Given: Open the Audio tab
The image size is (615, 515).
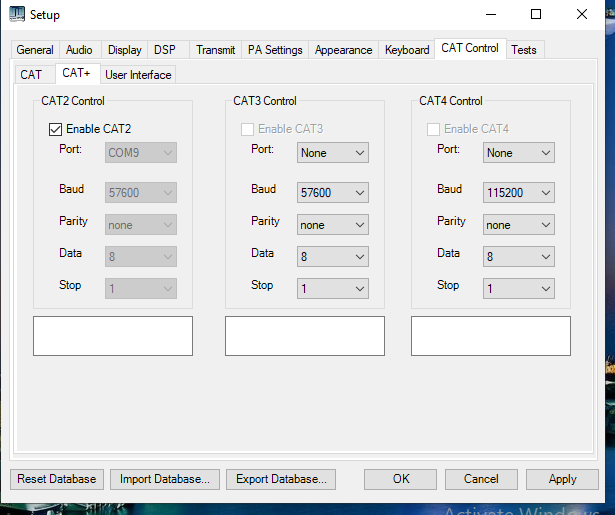Looking at the screenshot, I should 79,50.
